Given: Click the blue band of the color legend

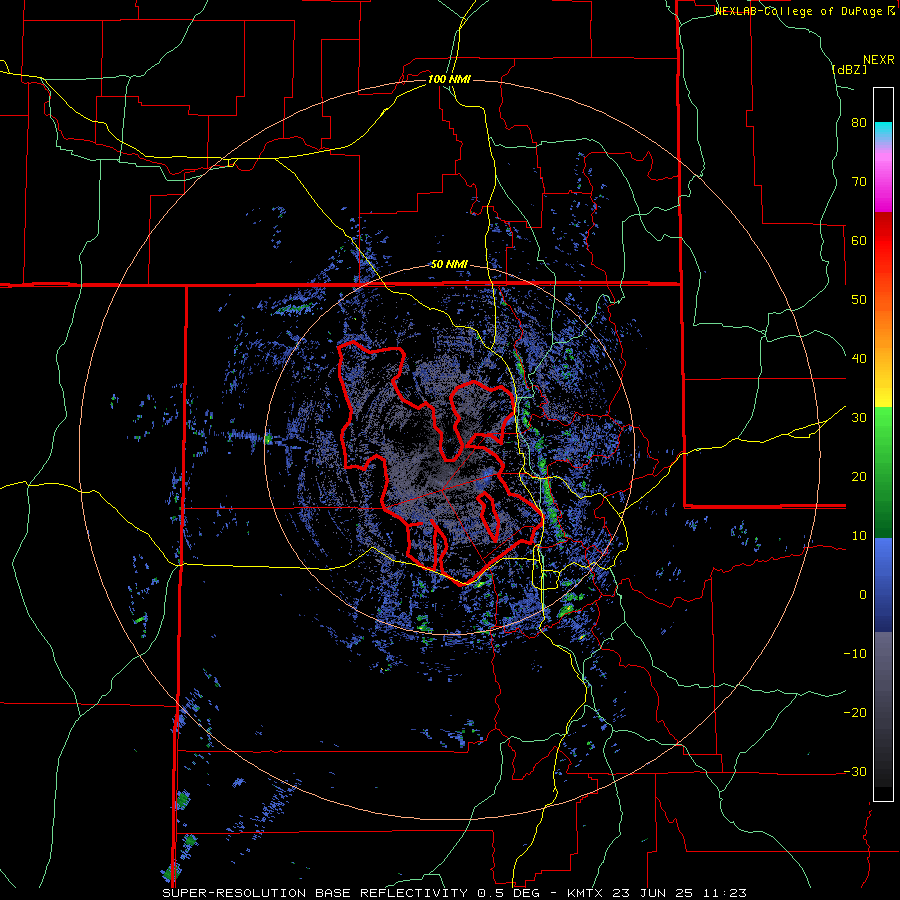Looking at the screenshot, I should 883,585.
